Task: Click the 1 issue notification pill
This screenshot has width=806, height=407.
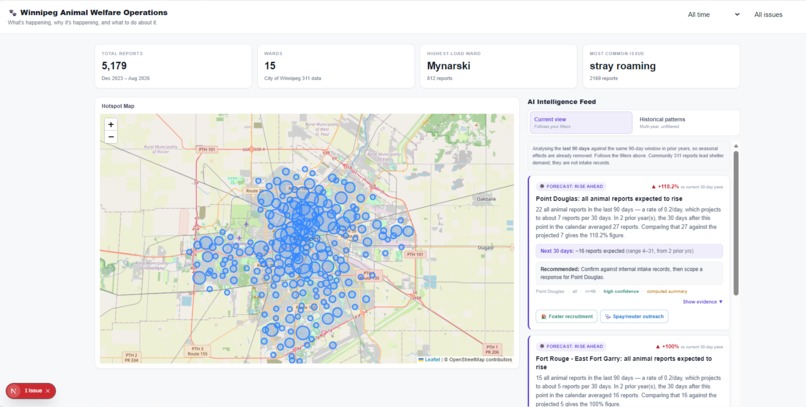Action: 31,391
